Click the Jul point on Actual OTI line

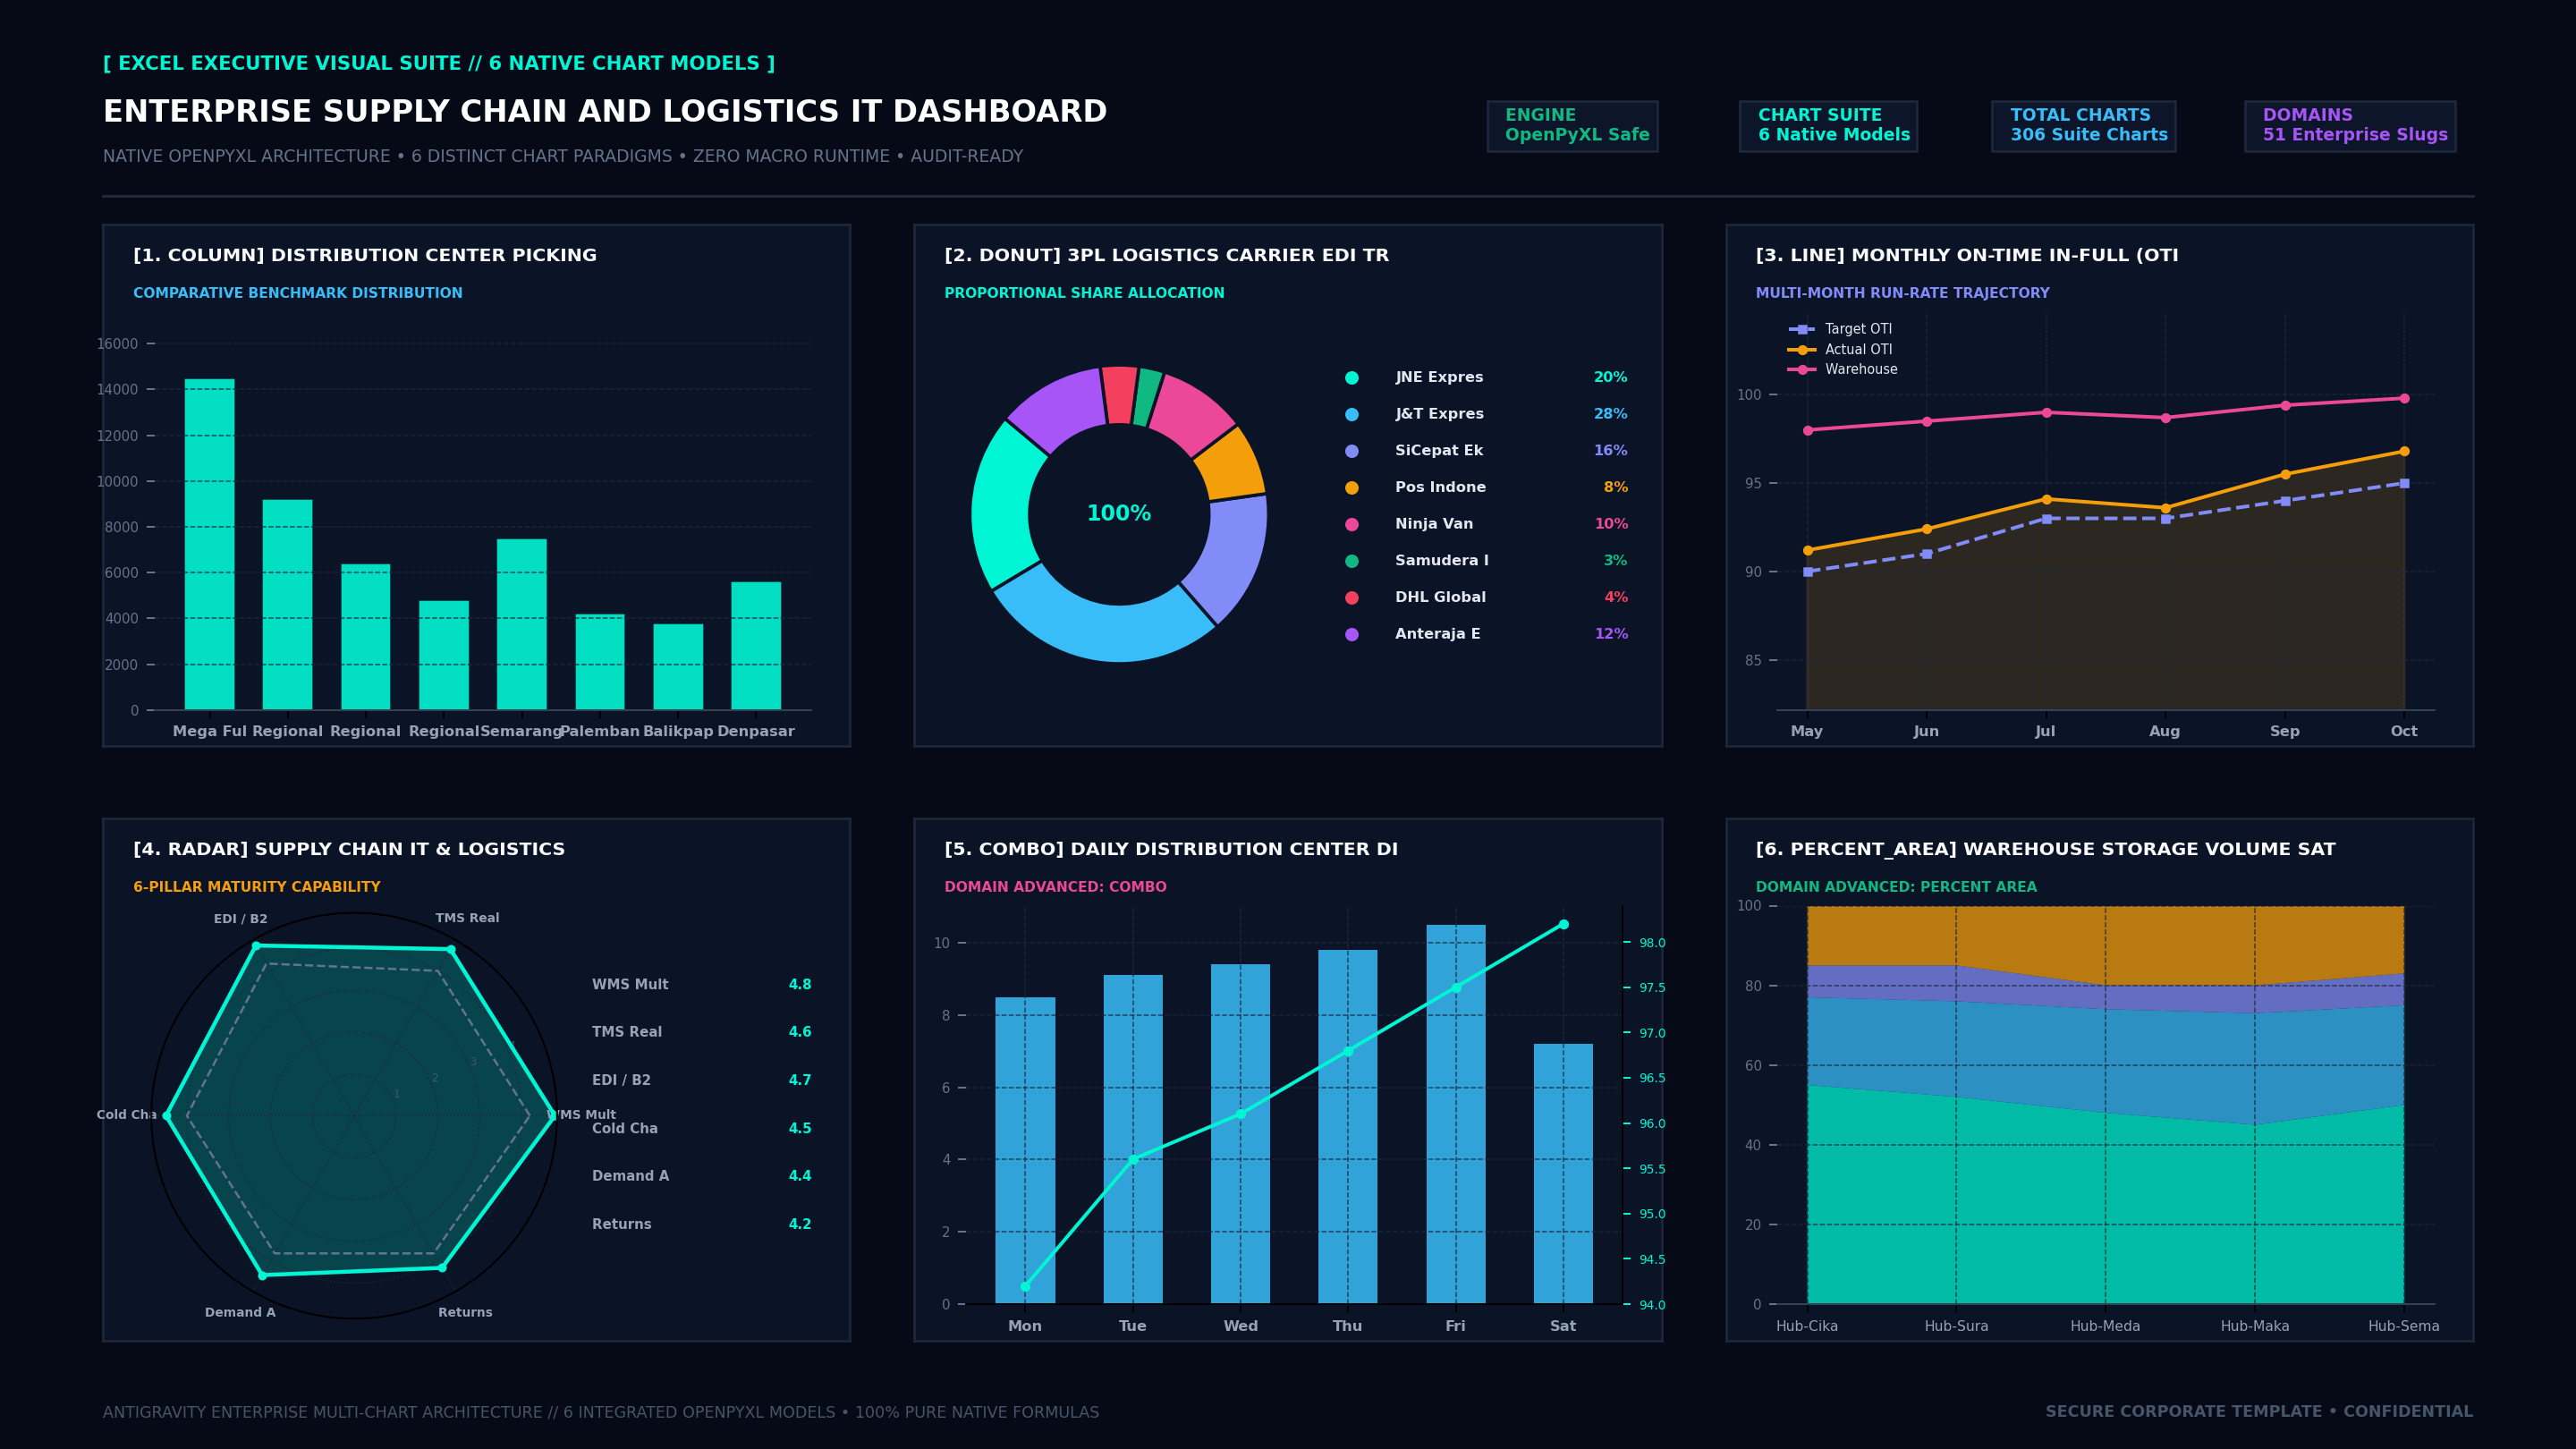(x=2046, y=499)
